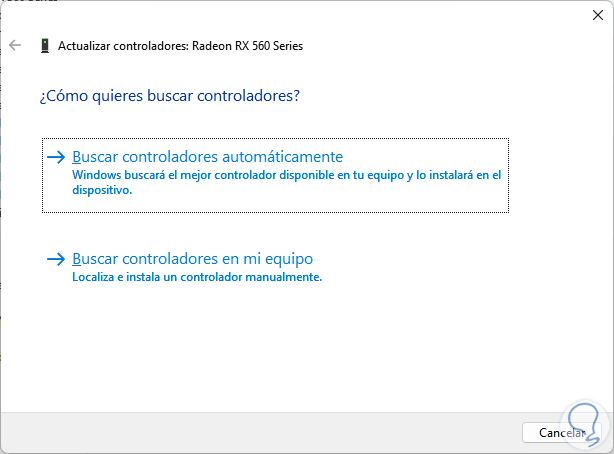Click the underlined B in Buscar controladores automáticamente
This screenshot has height=454, width=614.
[76, 157]
